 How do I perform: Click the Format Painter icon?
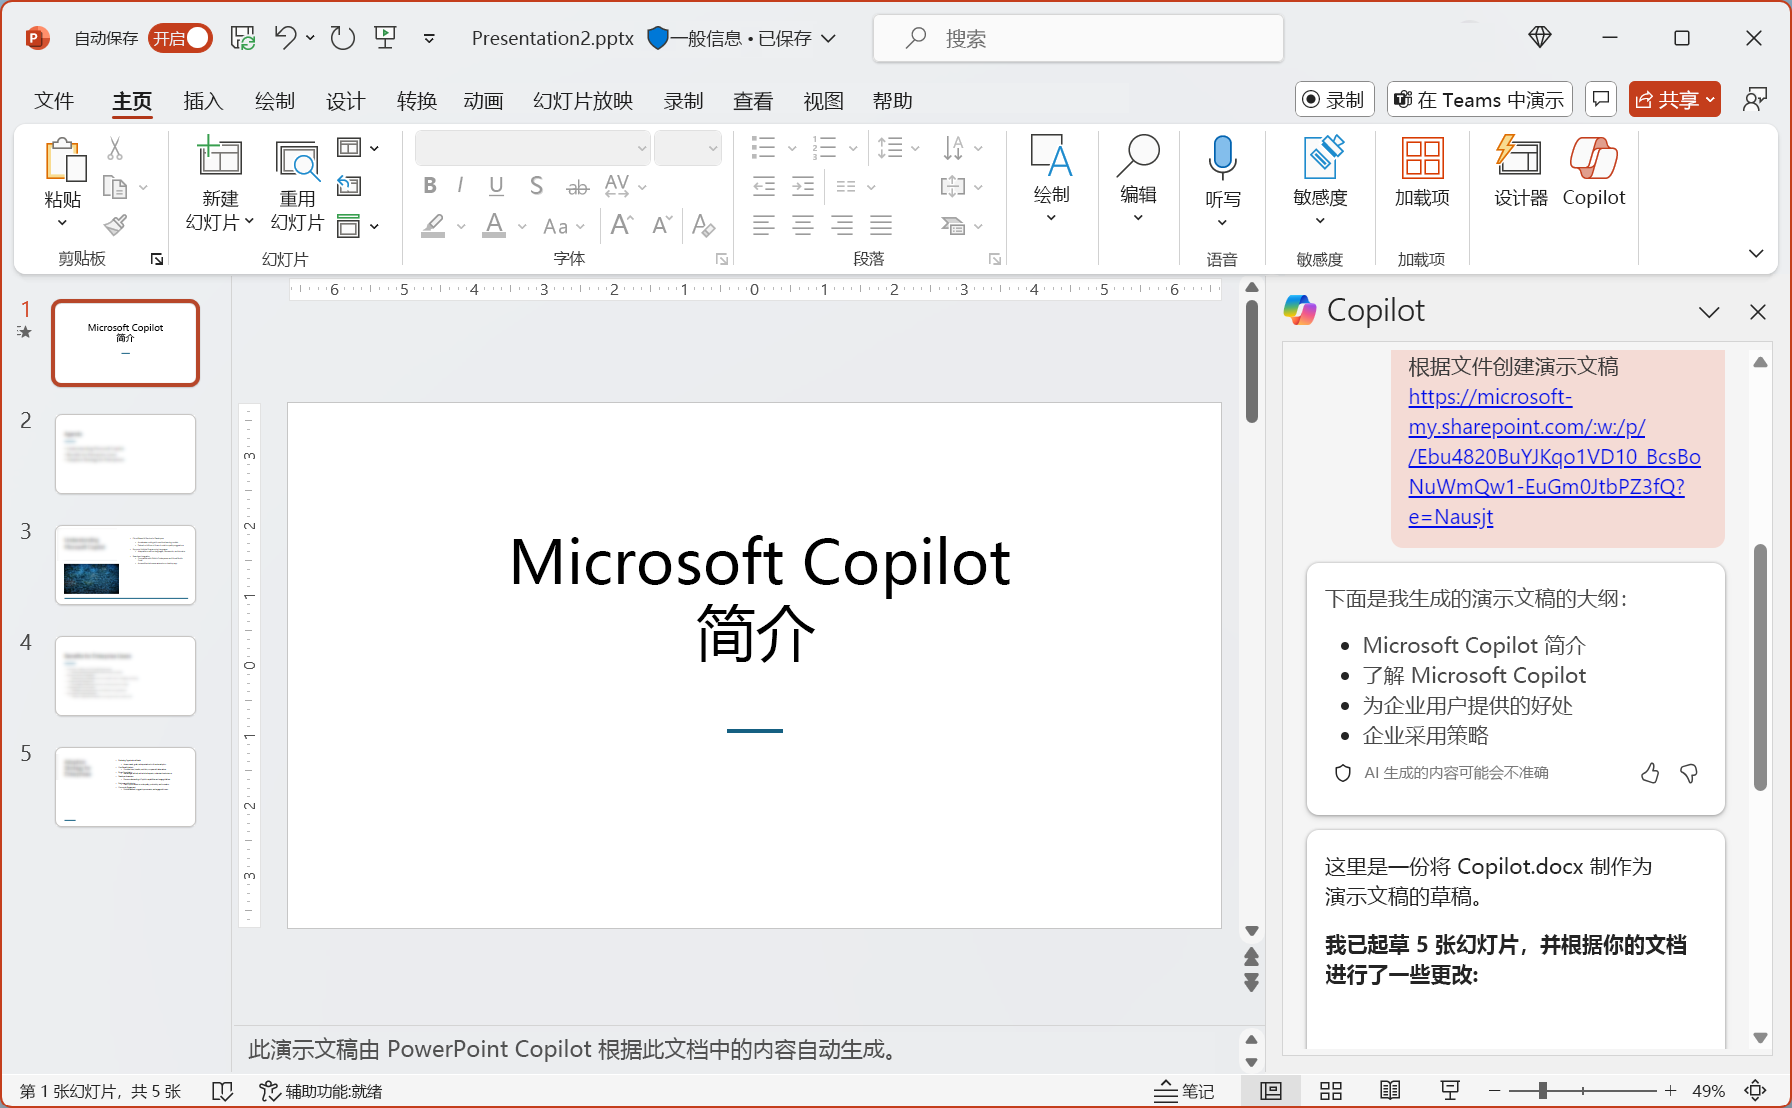116,225
